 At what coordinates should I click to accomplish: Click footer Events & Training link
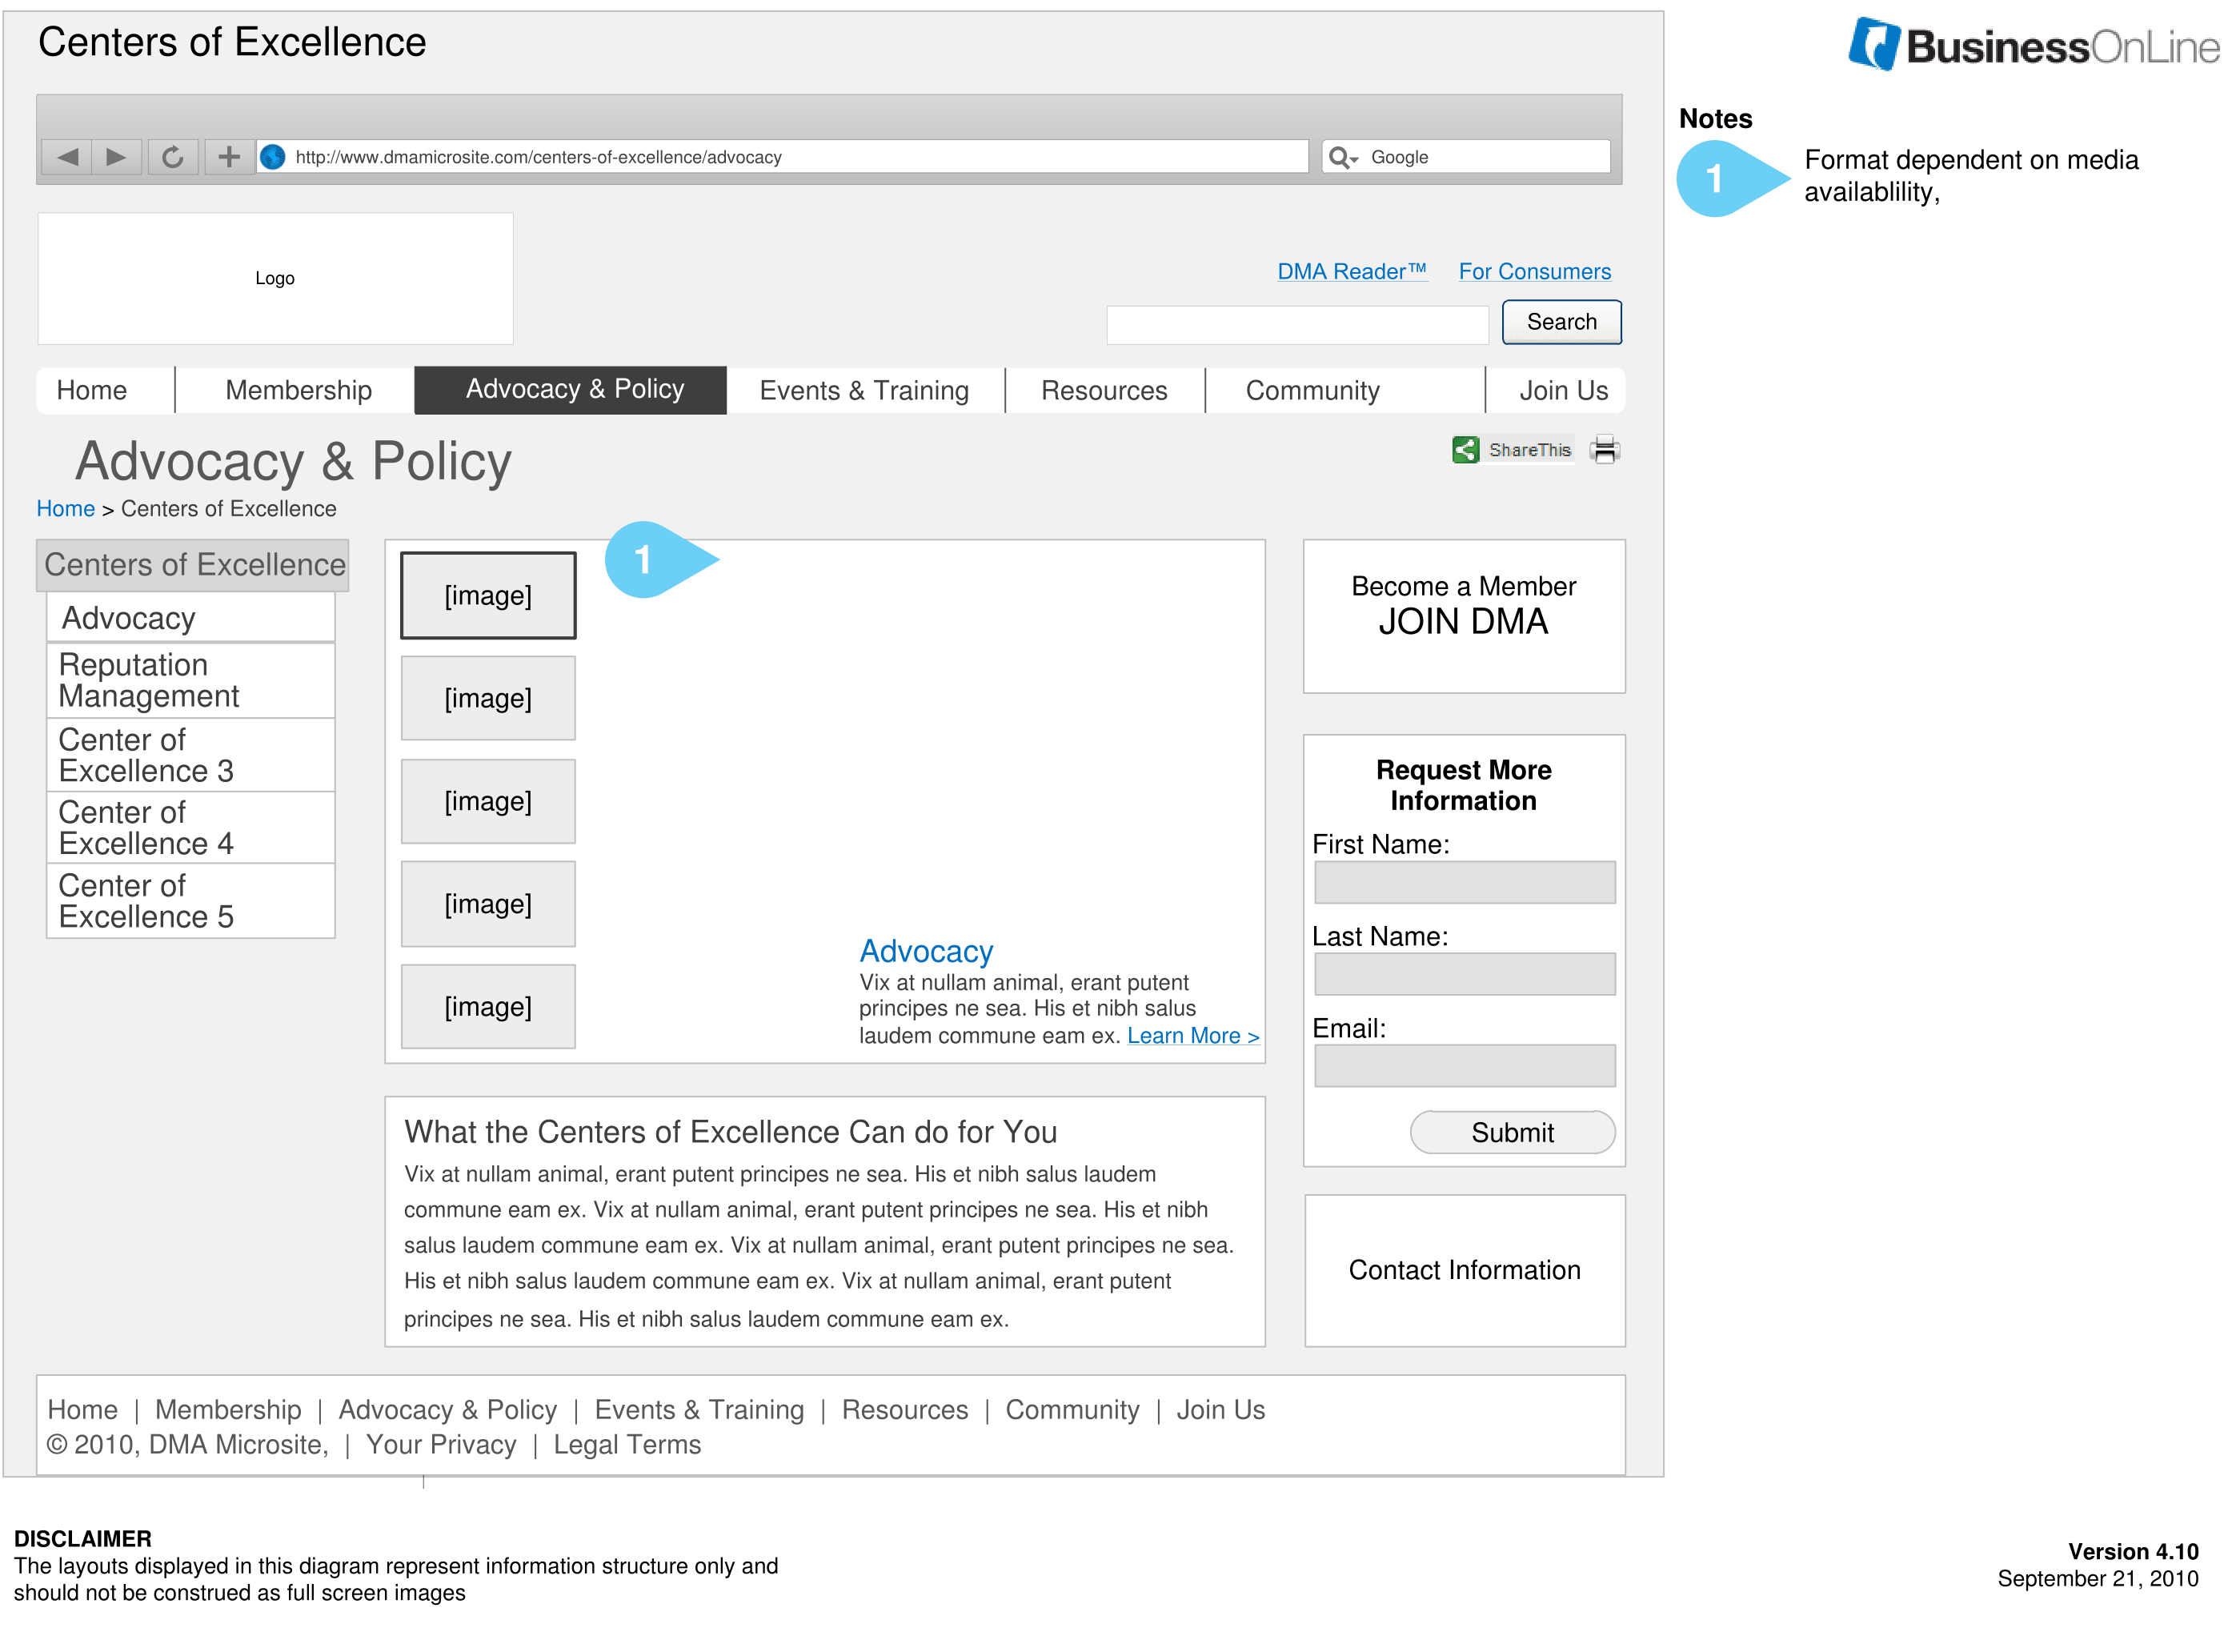[x=699, y=1410]
